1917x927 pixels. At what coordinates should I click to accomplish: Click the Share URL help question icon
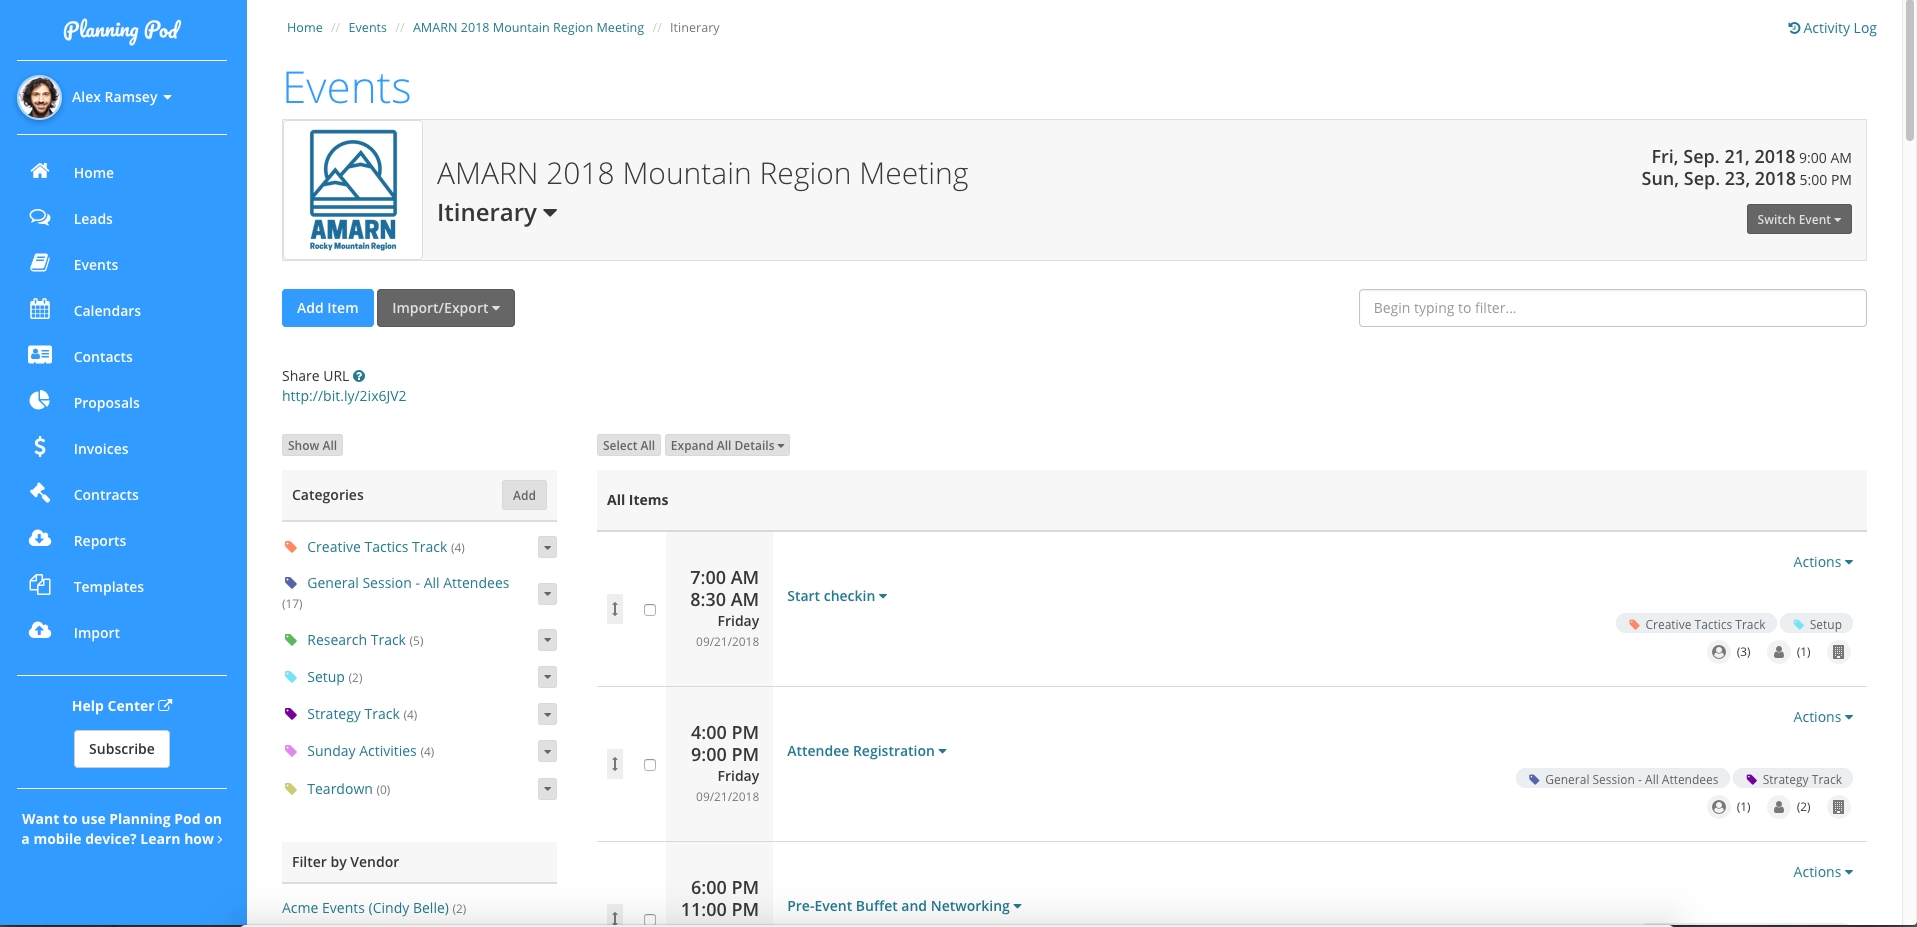click(x=359, y=376)
